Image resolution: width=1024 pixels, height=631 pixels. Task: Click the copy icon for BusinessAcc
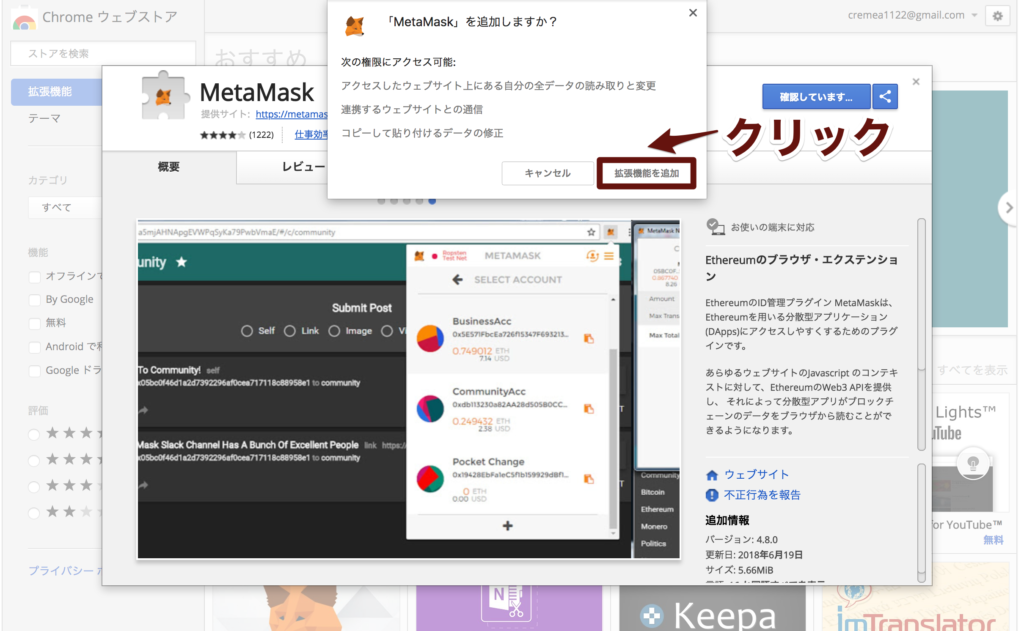588,338
